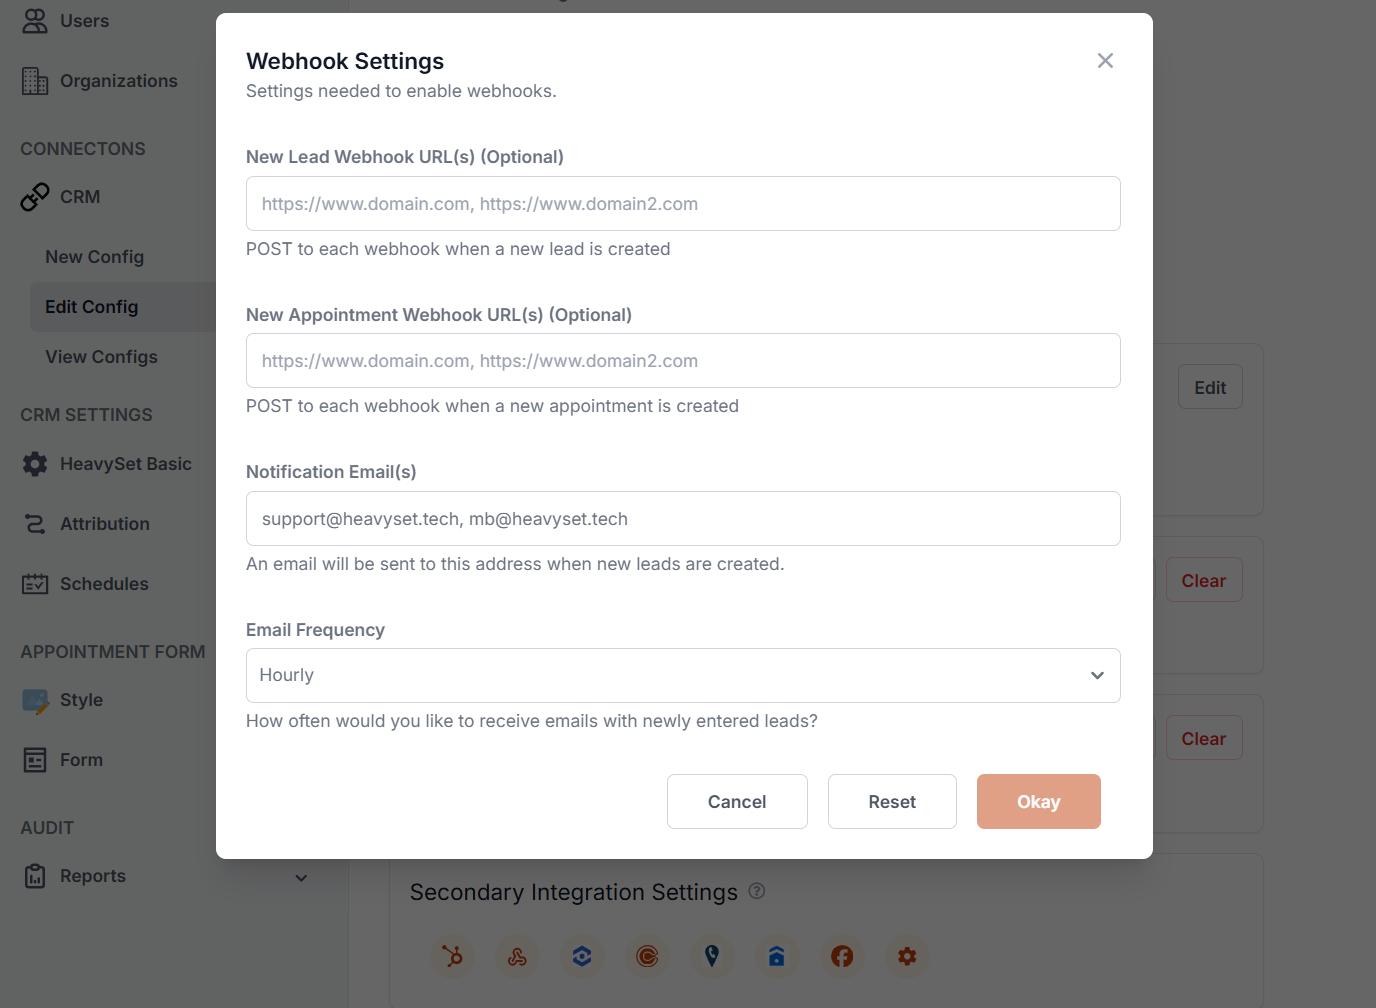The image size is (1376, 1008).
Task: Focus the New Lead Webhook URL field
Action: pos(683,204)
